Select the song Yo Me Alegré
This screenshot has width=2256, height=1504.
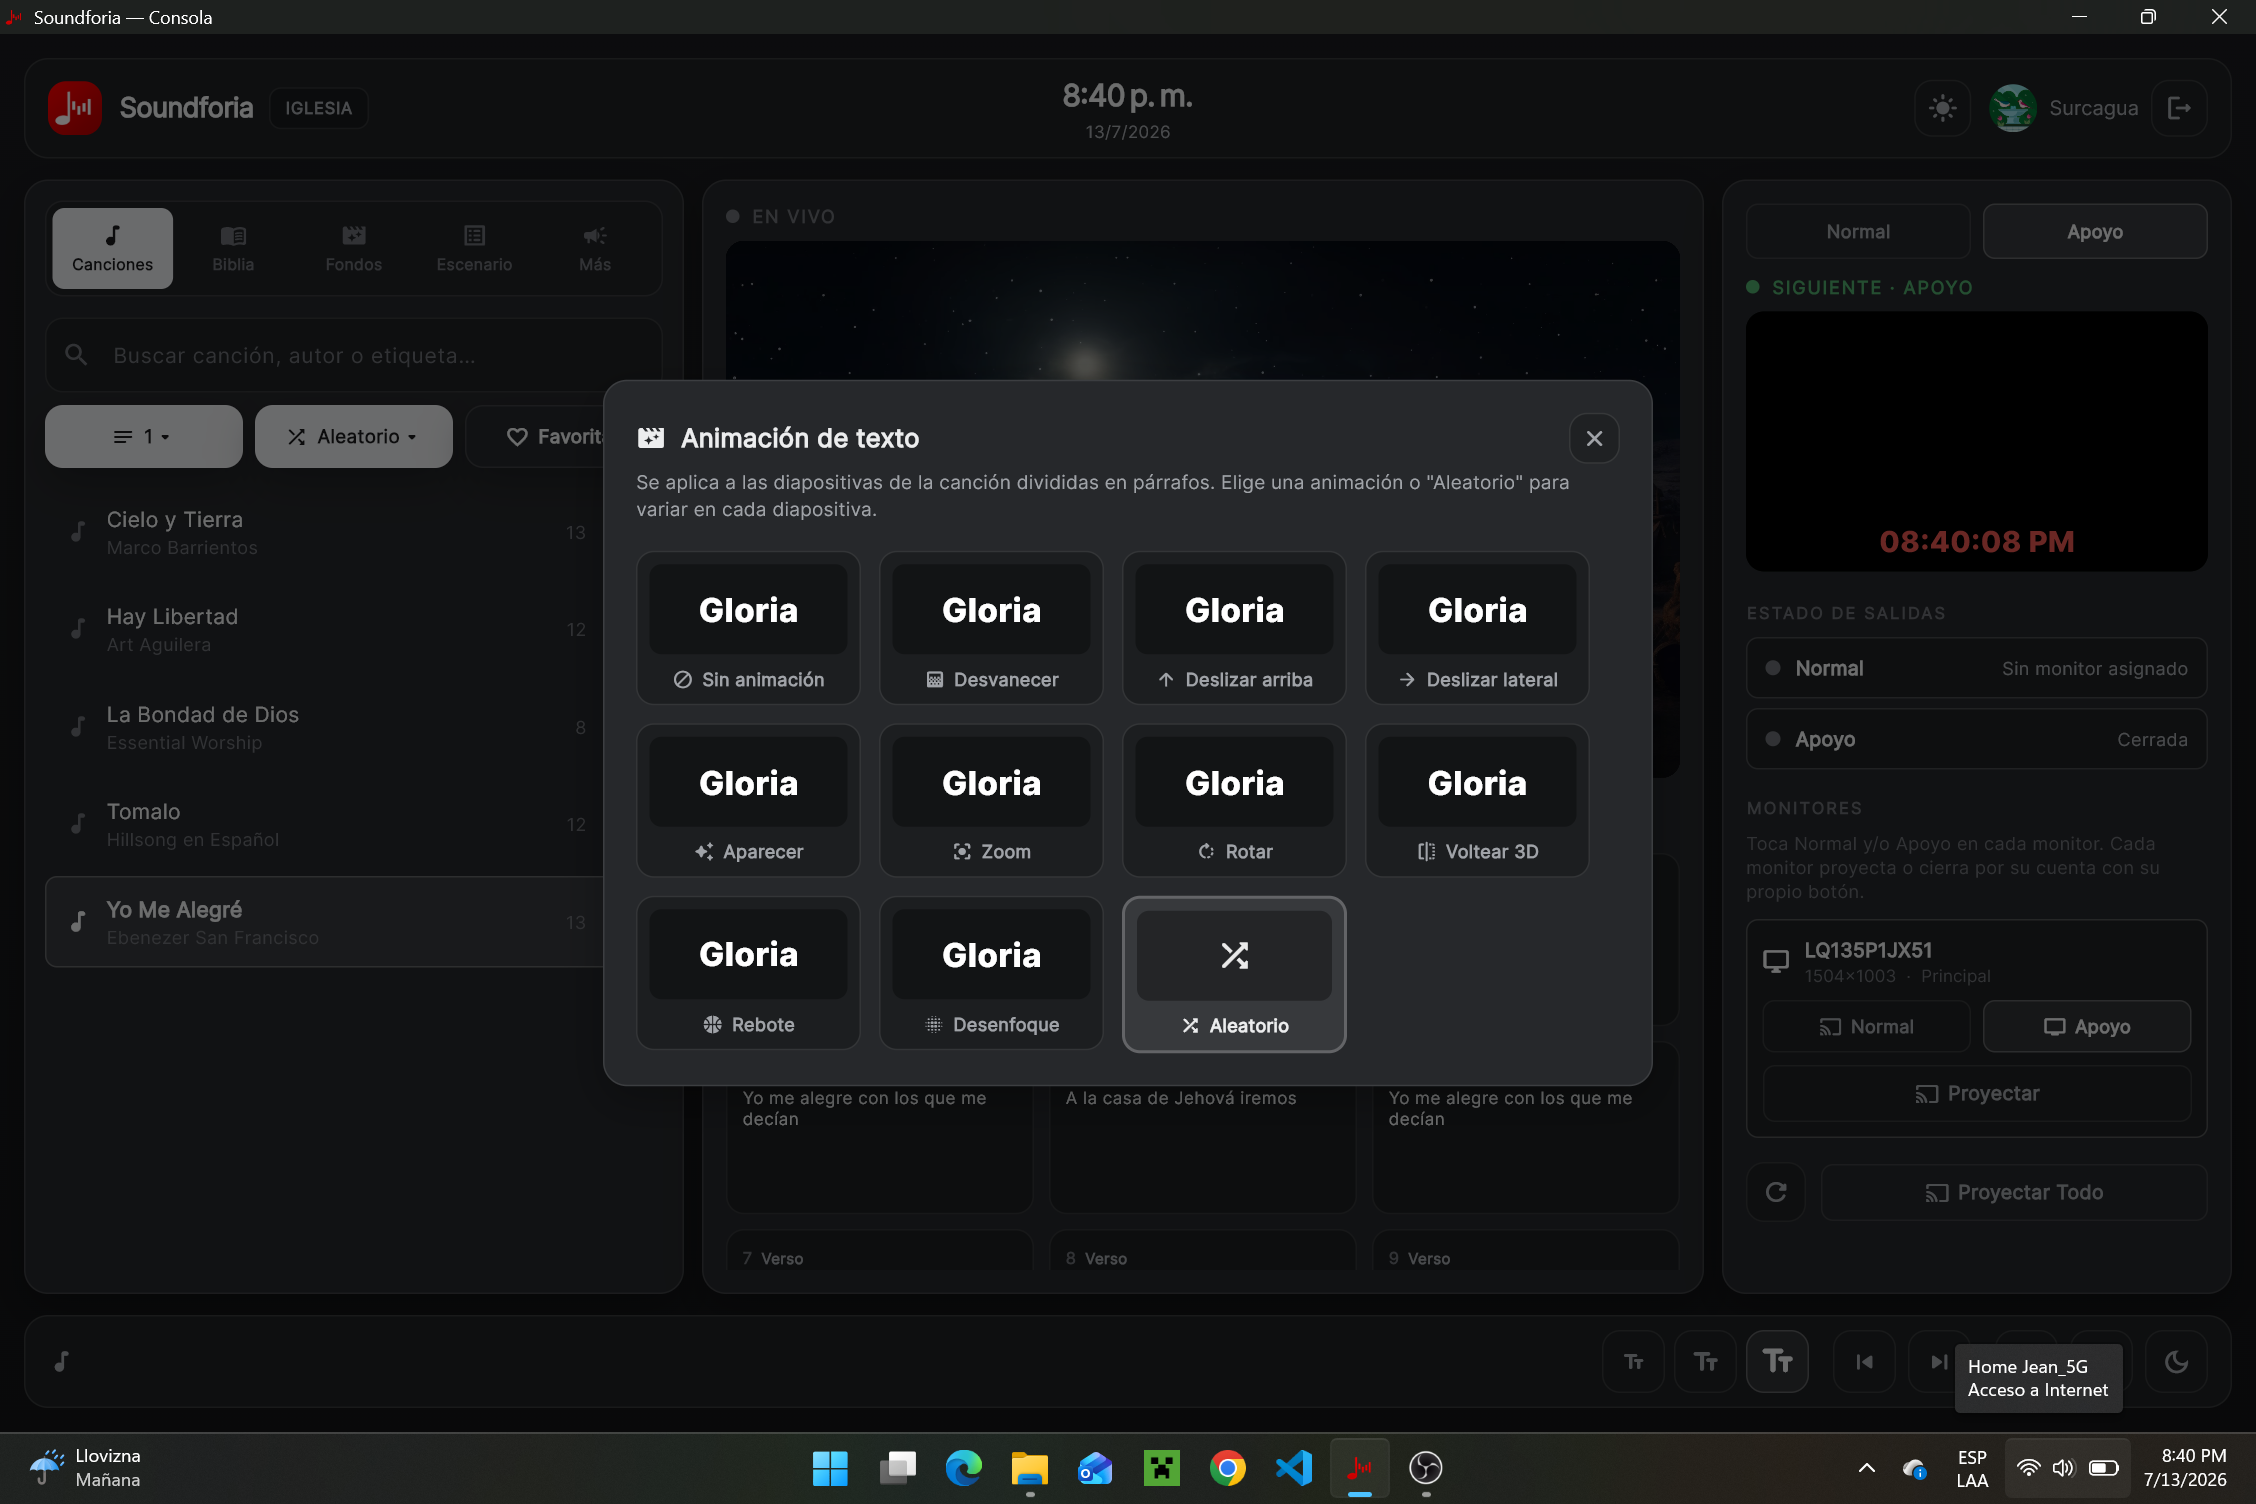click(325, 922)
